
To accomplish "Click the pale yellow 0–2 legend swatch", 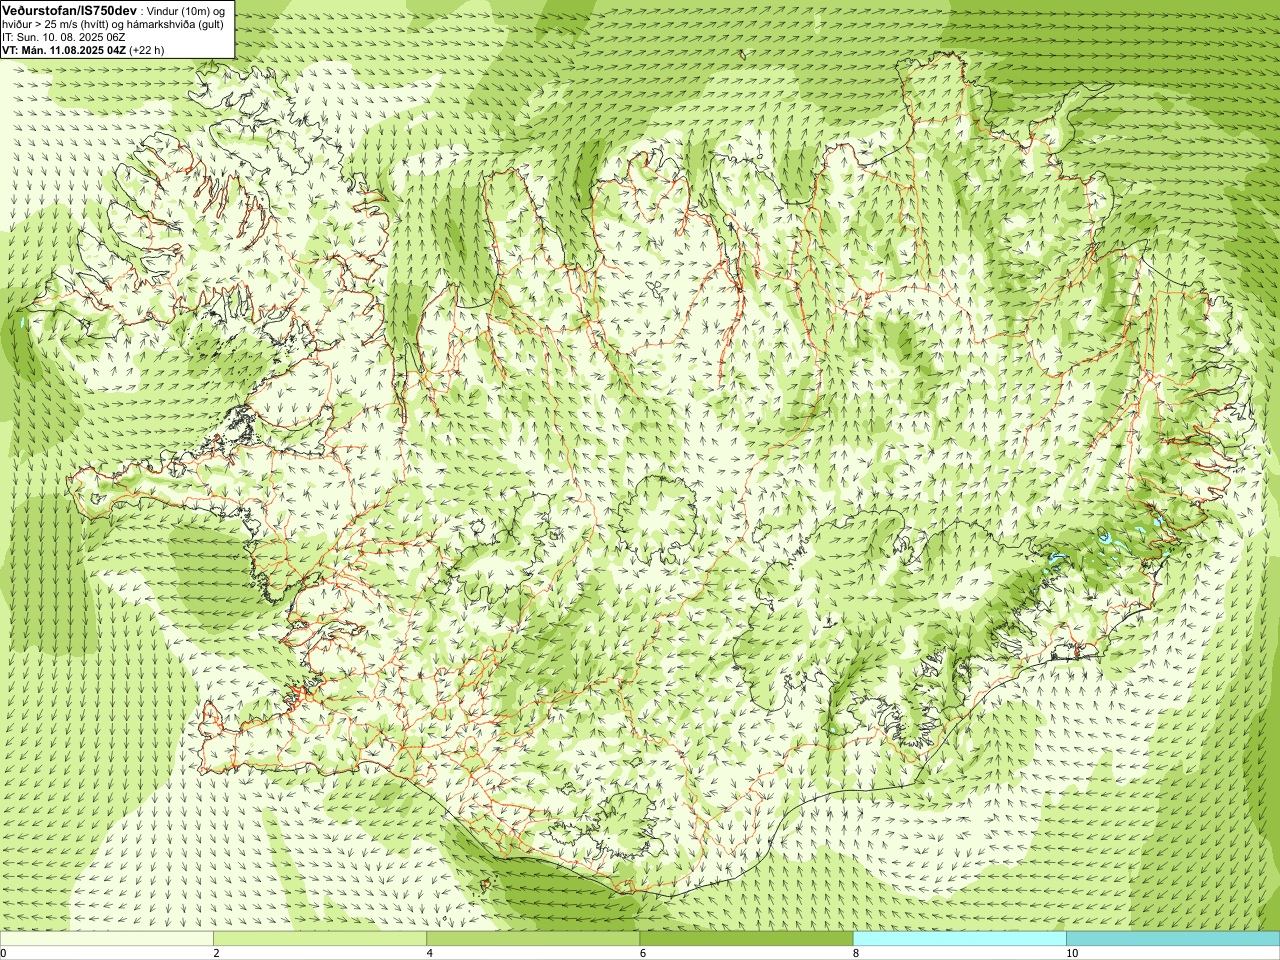I will 107,939.
